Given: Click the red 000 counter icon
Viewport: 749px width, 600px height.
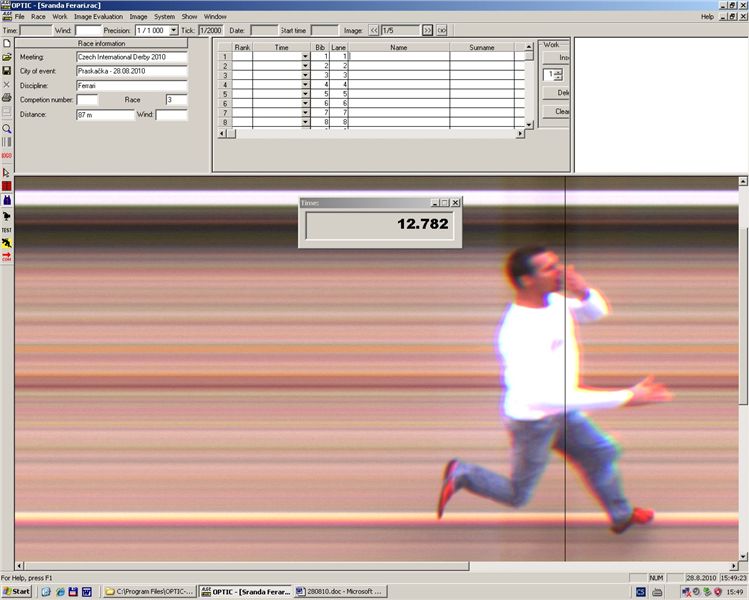Looking at the screenshot, I should pyautogui.click(x=7, y=156).
